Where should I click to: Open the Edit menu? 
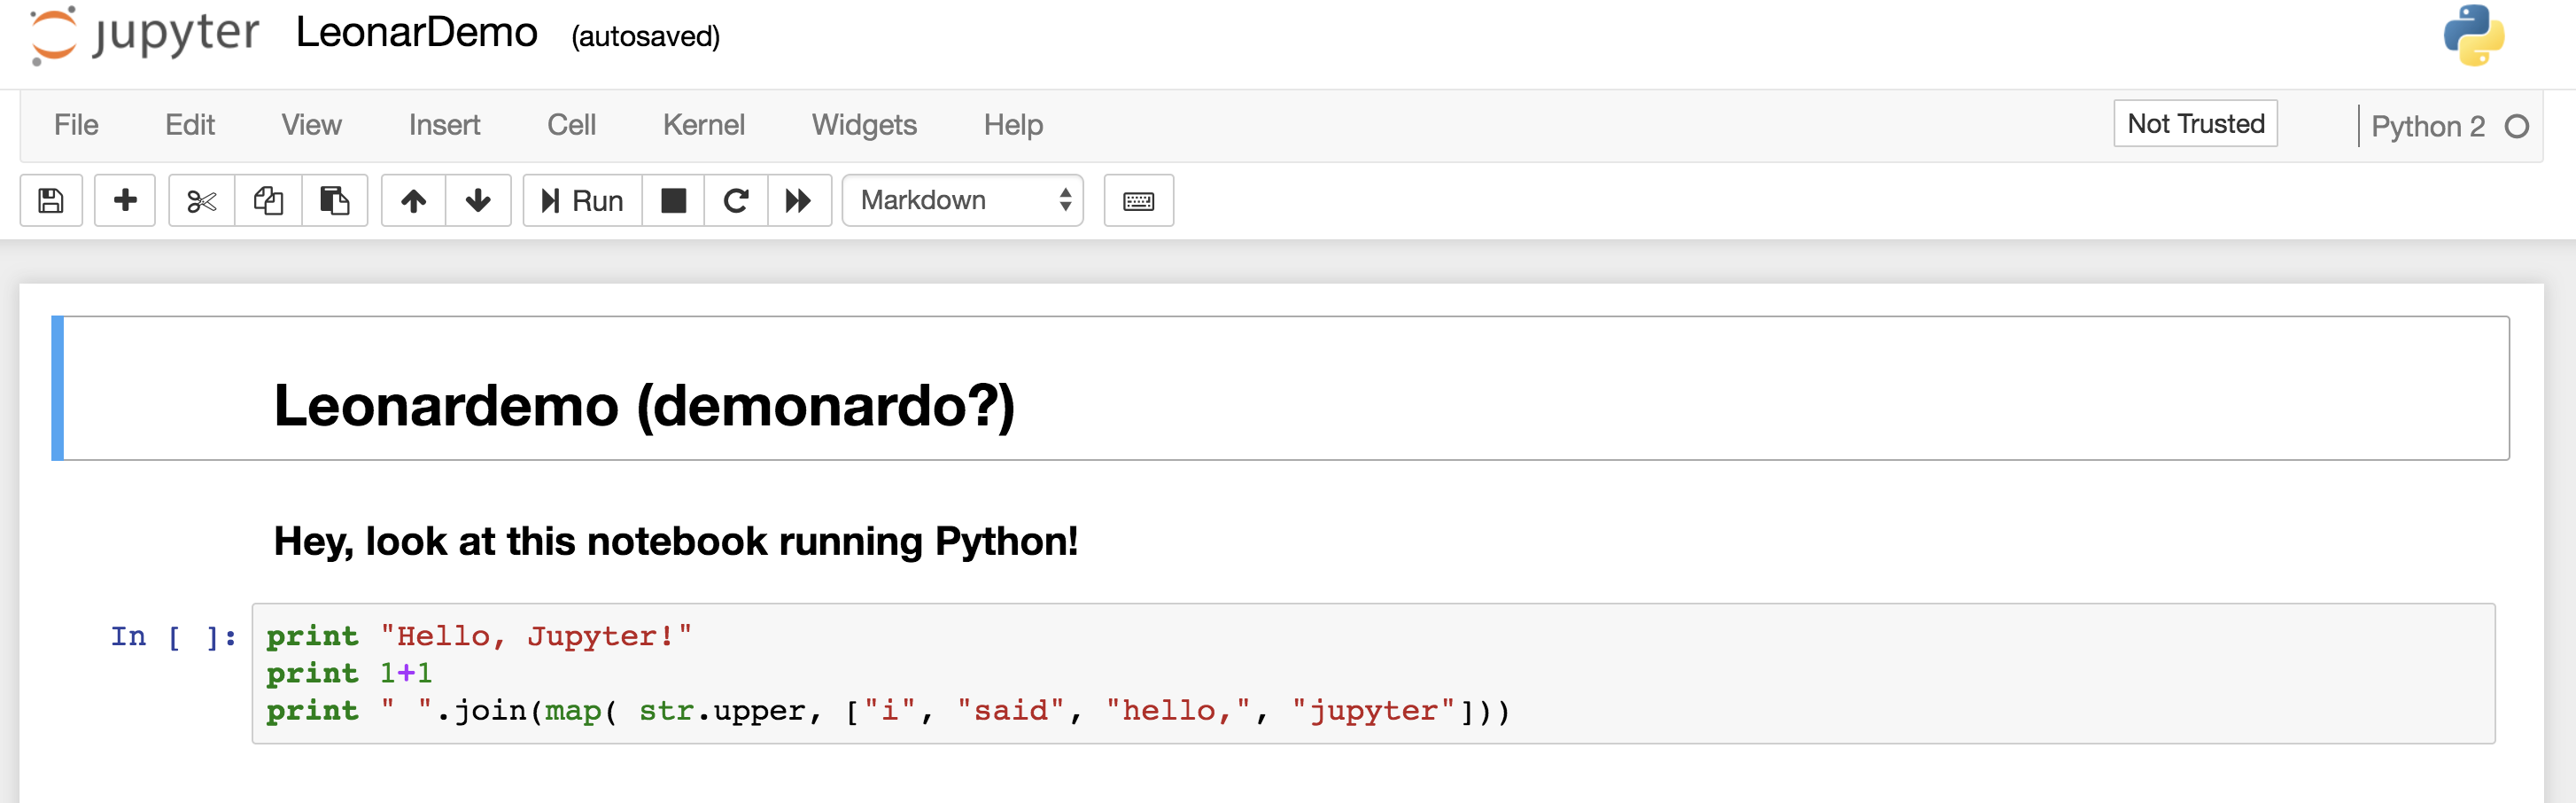(x=190, y=125)
